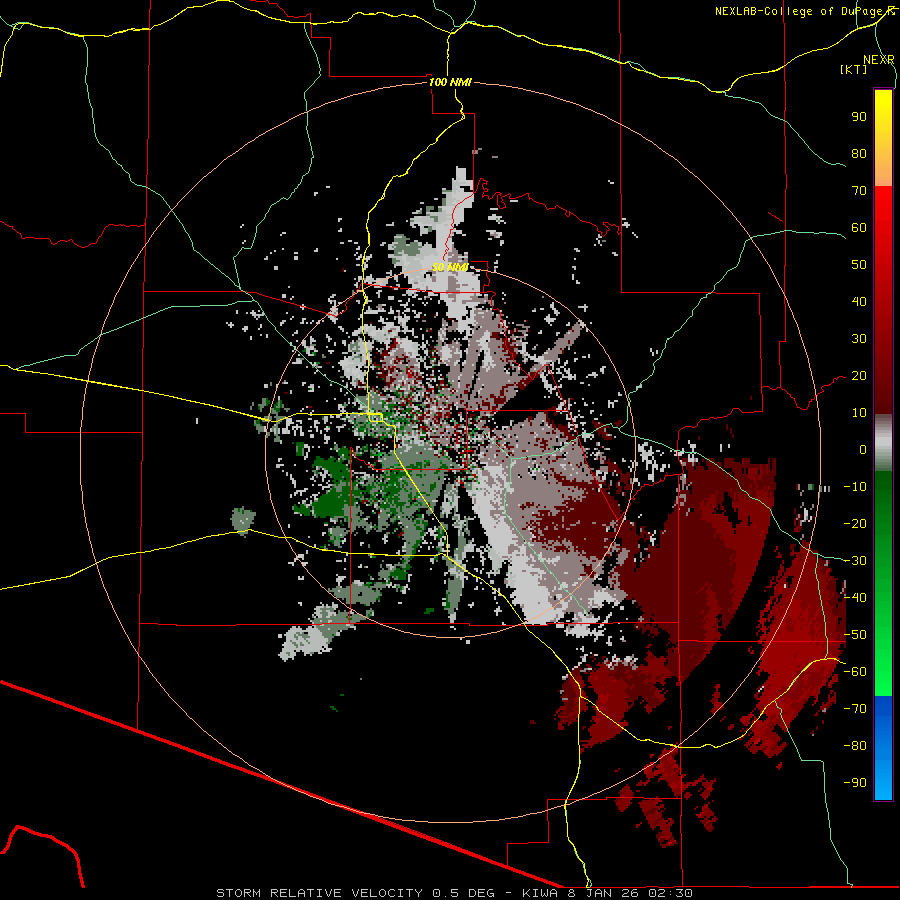Image resolution: width=900 pixels, height=900 pixels.
Task: Click the -40 value on the velocity scale
Action: 855,598
